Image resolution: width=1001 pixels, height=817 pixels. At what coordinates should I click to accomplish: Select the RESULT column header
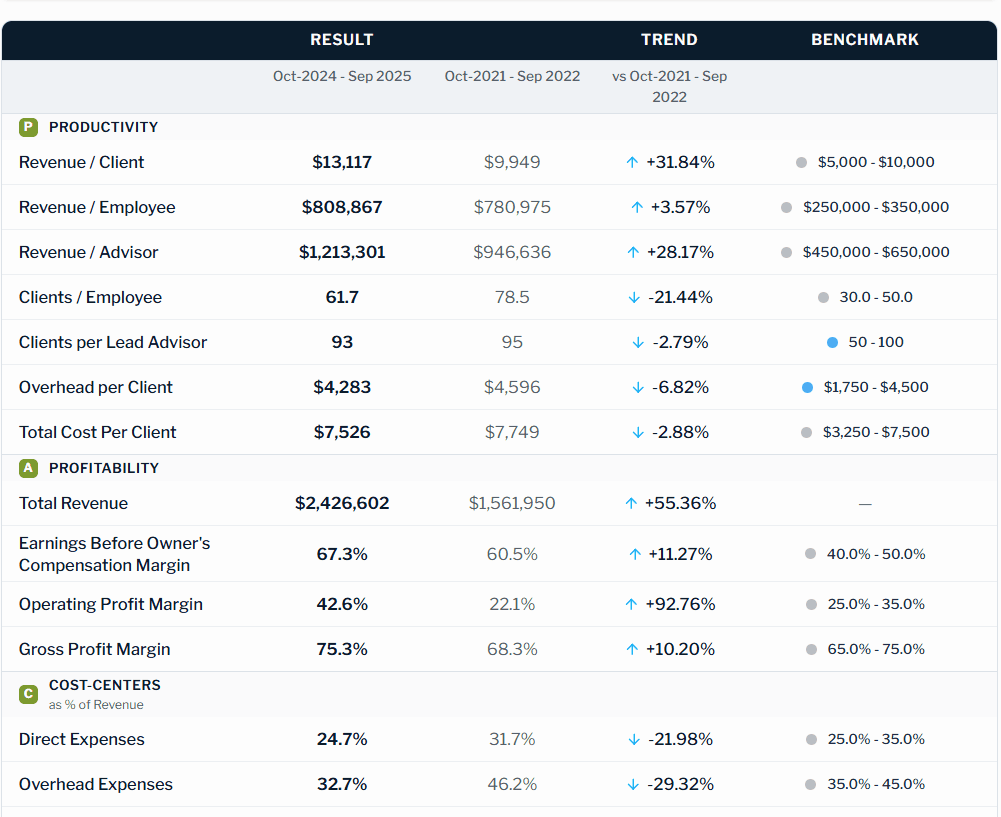point(341,39)
